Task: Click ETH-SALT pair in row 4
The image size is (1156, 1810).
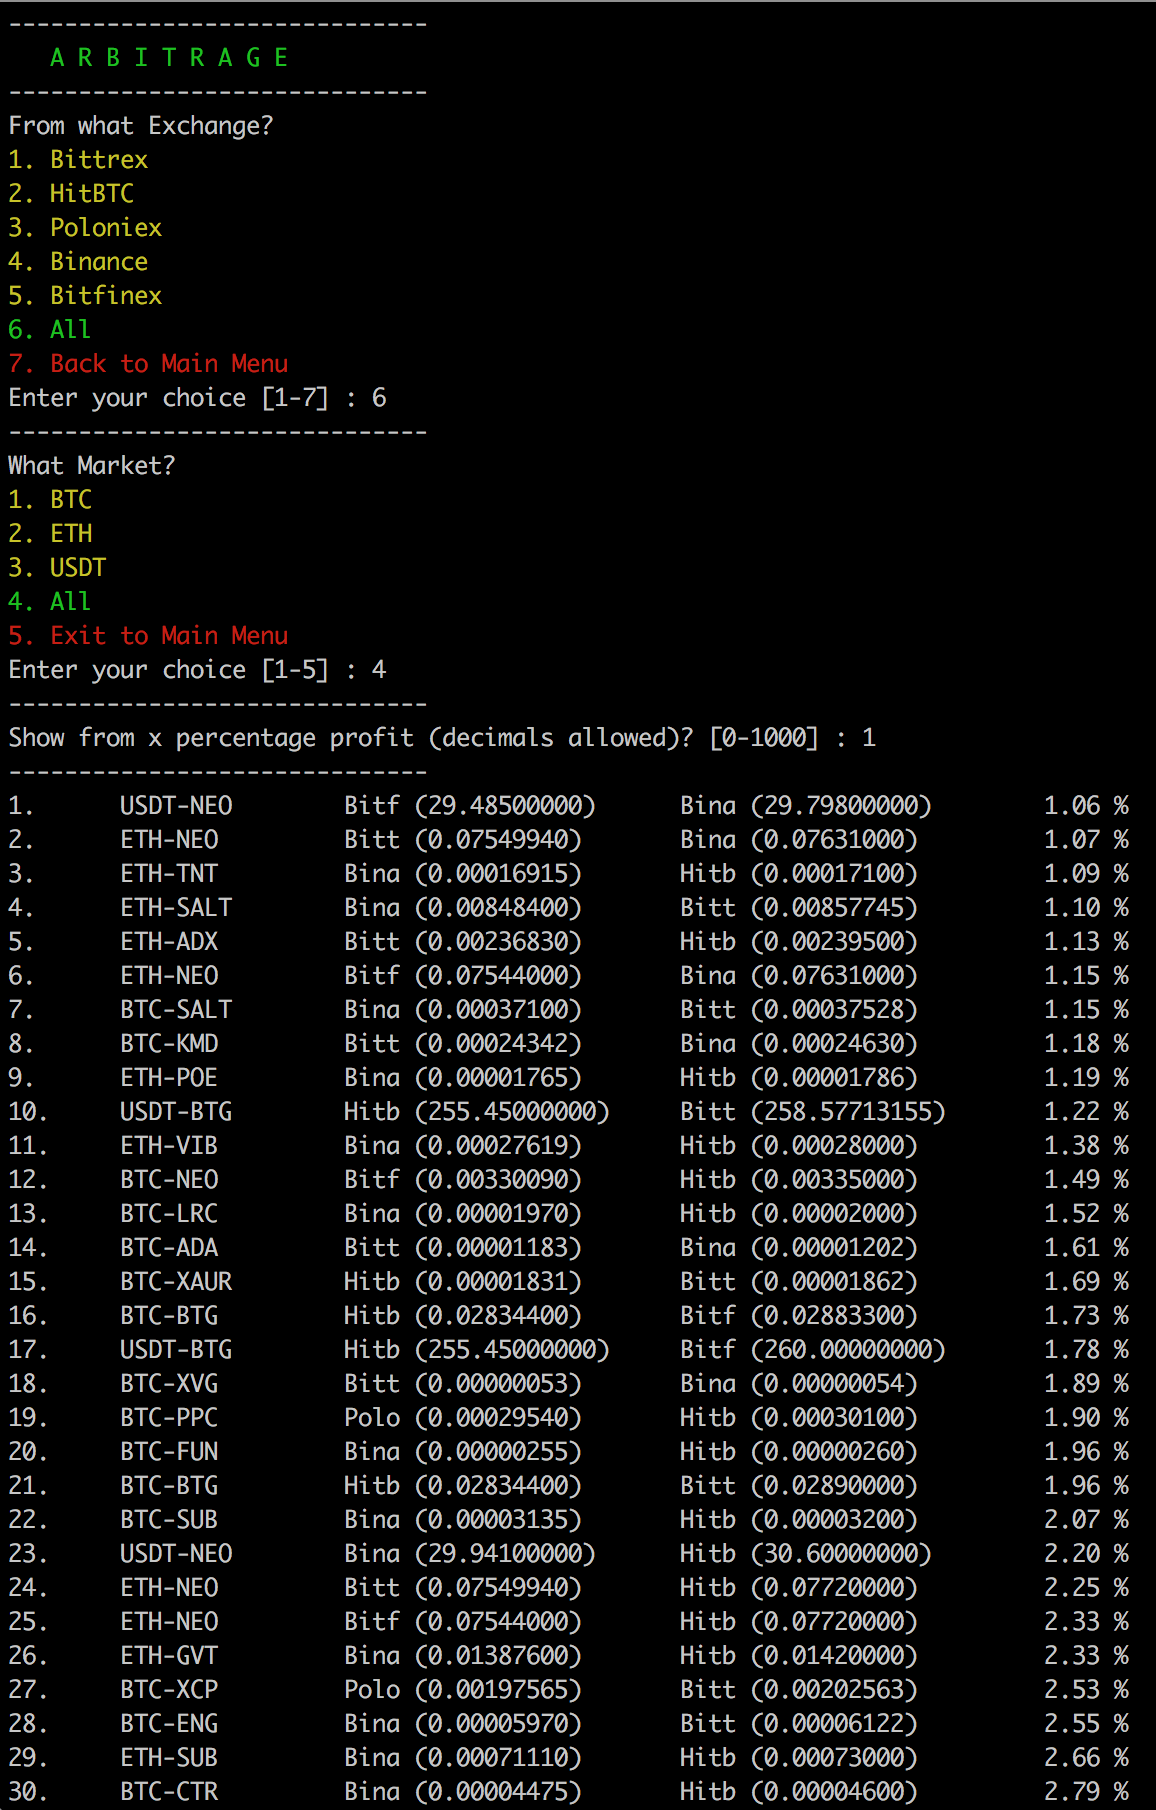Action: pos(176,908)
